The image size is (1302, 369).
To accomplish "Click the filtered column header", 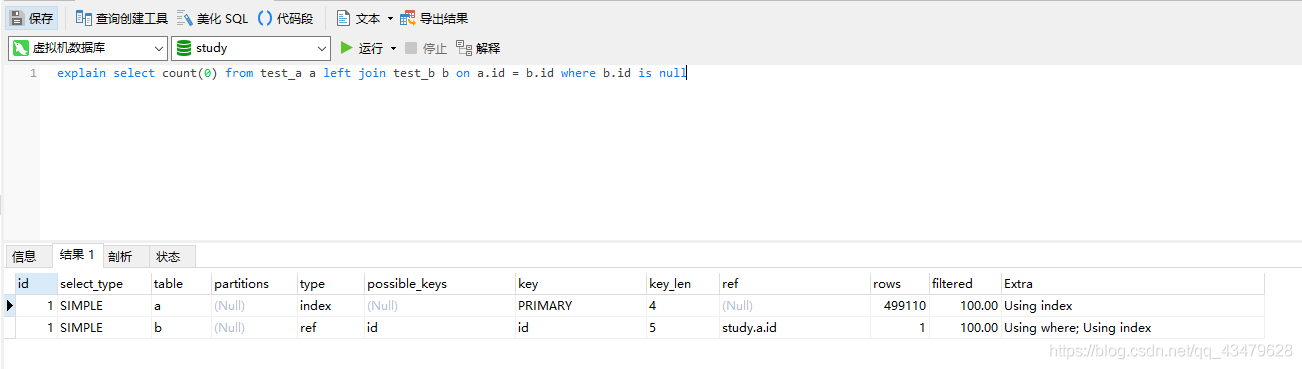I will coord(965,283).
